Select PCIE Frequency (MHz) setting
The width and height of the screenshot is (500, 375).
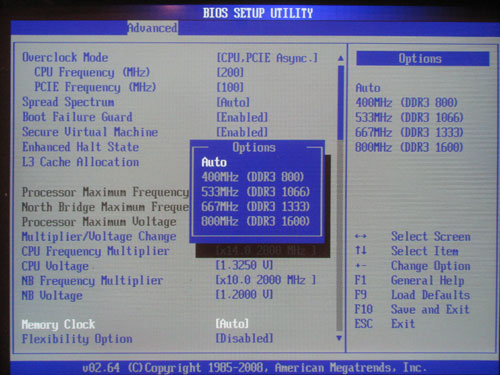pyautogui.click(x=95, y=87)
